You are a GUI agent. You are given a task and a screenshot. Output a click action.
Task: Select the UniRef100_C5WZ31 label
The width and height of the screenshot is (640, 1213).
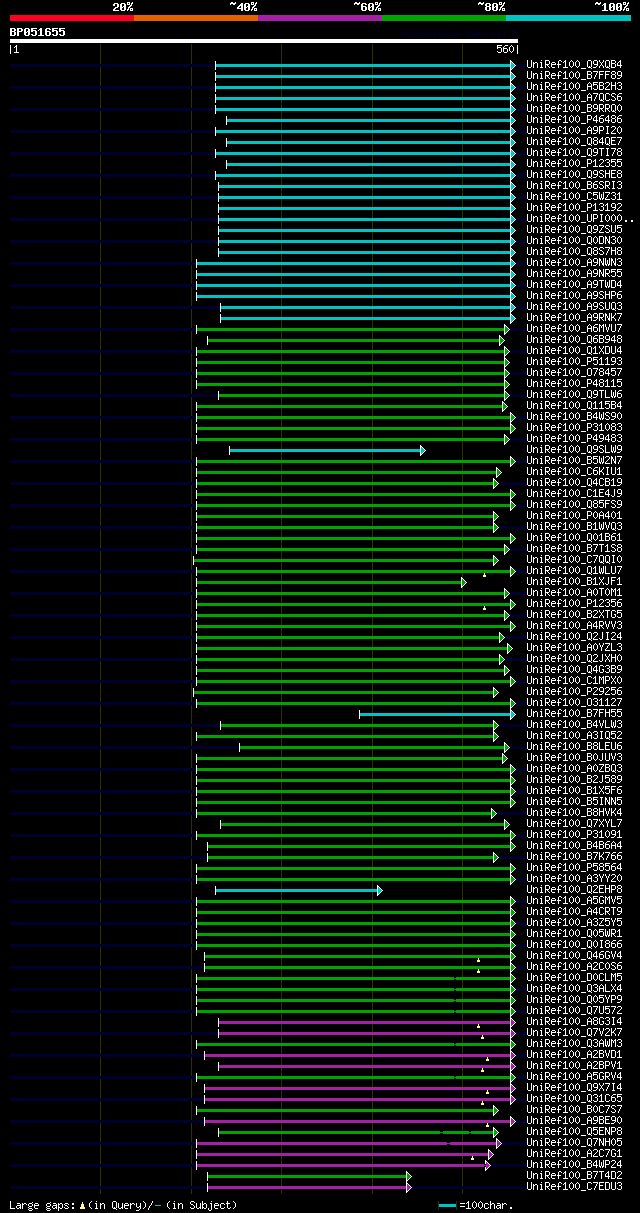tap(574, 197)
